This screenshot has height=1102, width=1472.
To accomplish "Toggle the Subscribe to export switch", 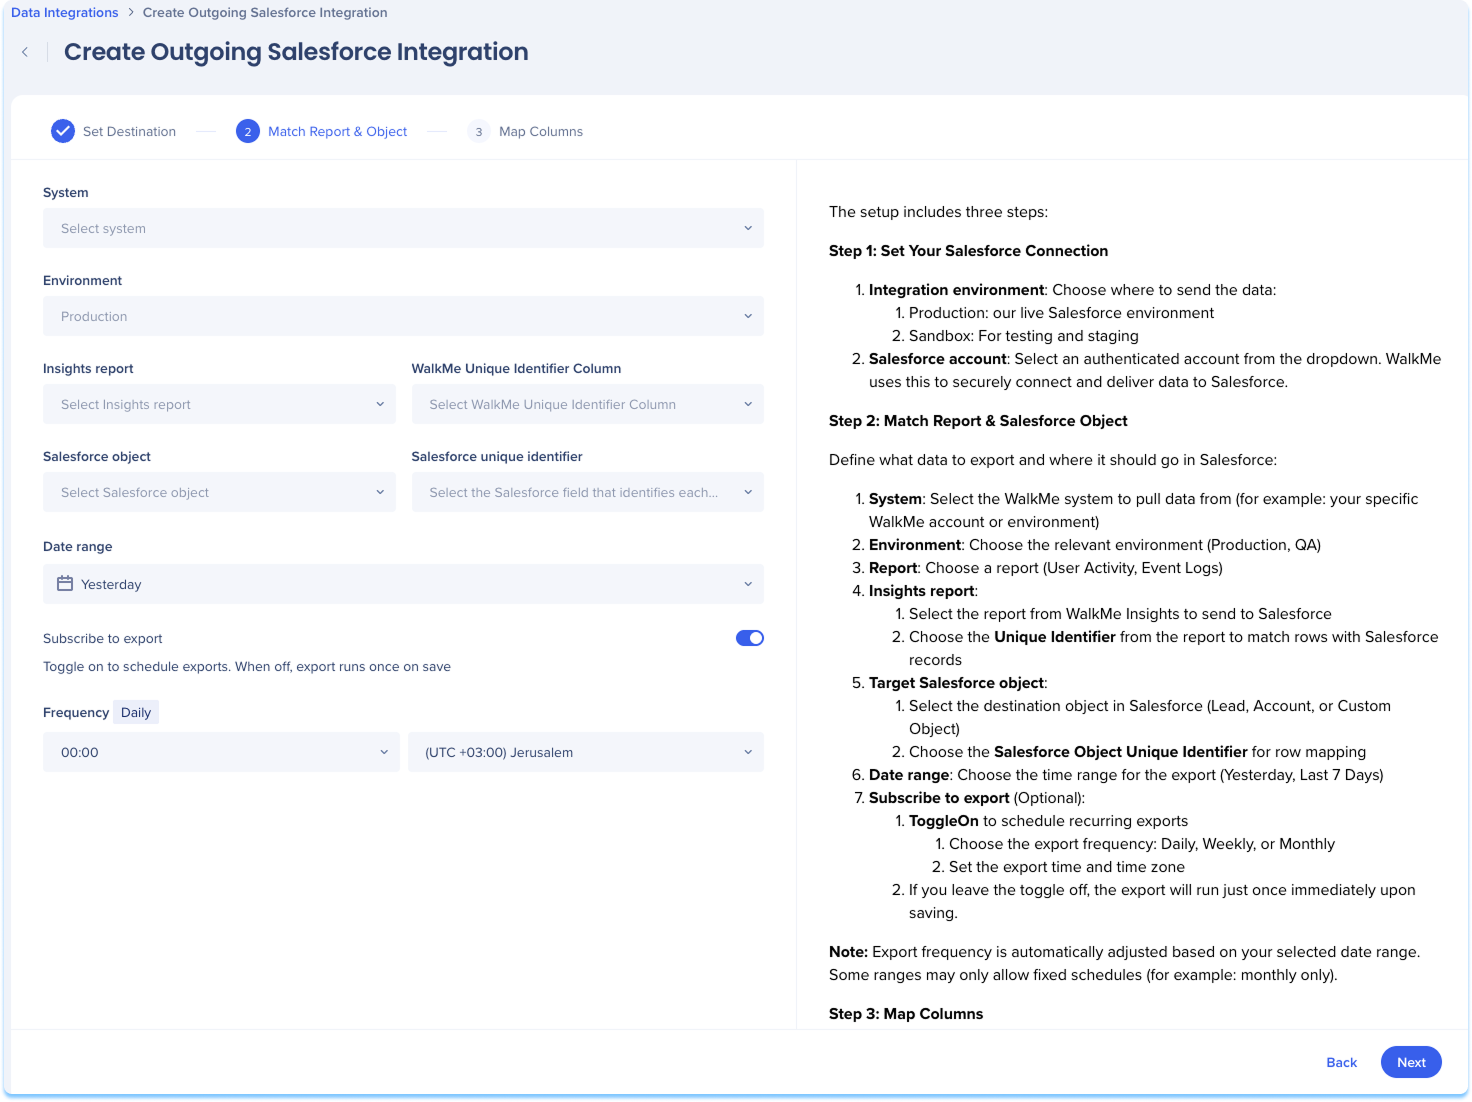I will point(750,638).
